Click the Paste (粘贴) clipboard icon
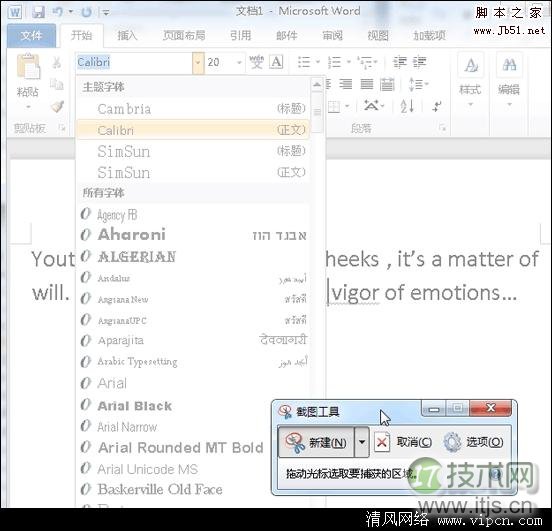Viewport: 552px width, 531px height. coord(28,66)
